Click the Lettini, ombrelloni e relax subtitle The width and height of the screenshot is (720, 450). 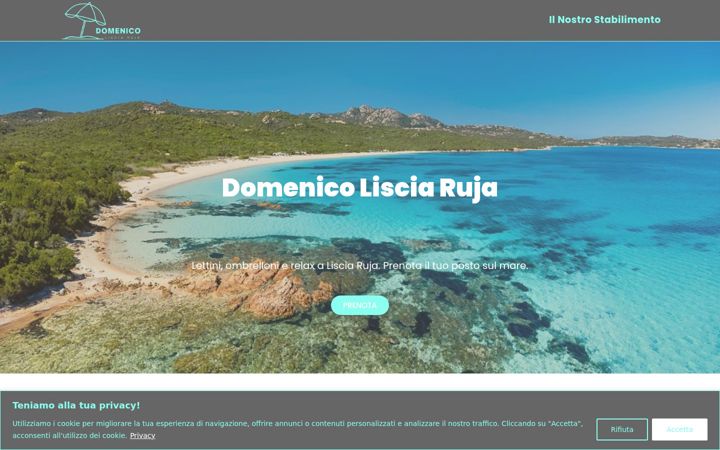click(360, 266)
